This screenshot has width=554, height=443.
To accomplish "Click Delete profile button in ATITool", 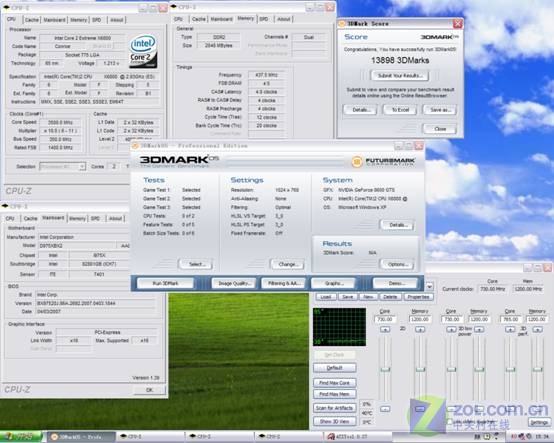I will pyautogui.click(x=390, y=297).
